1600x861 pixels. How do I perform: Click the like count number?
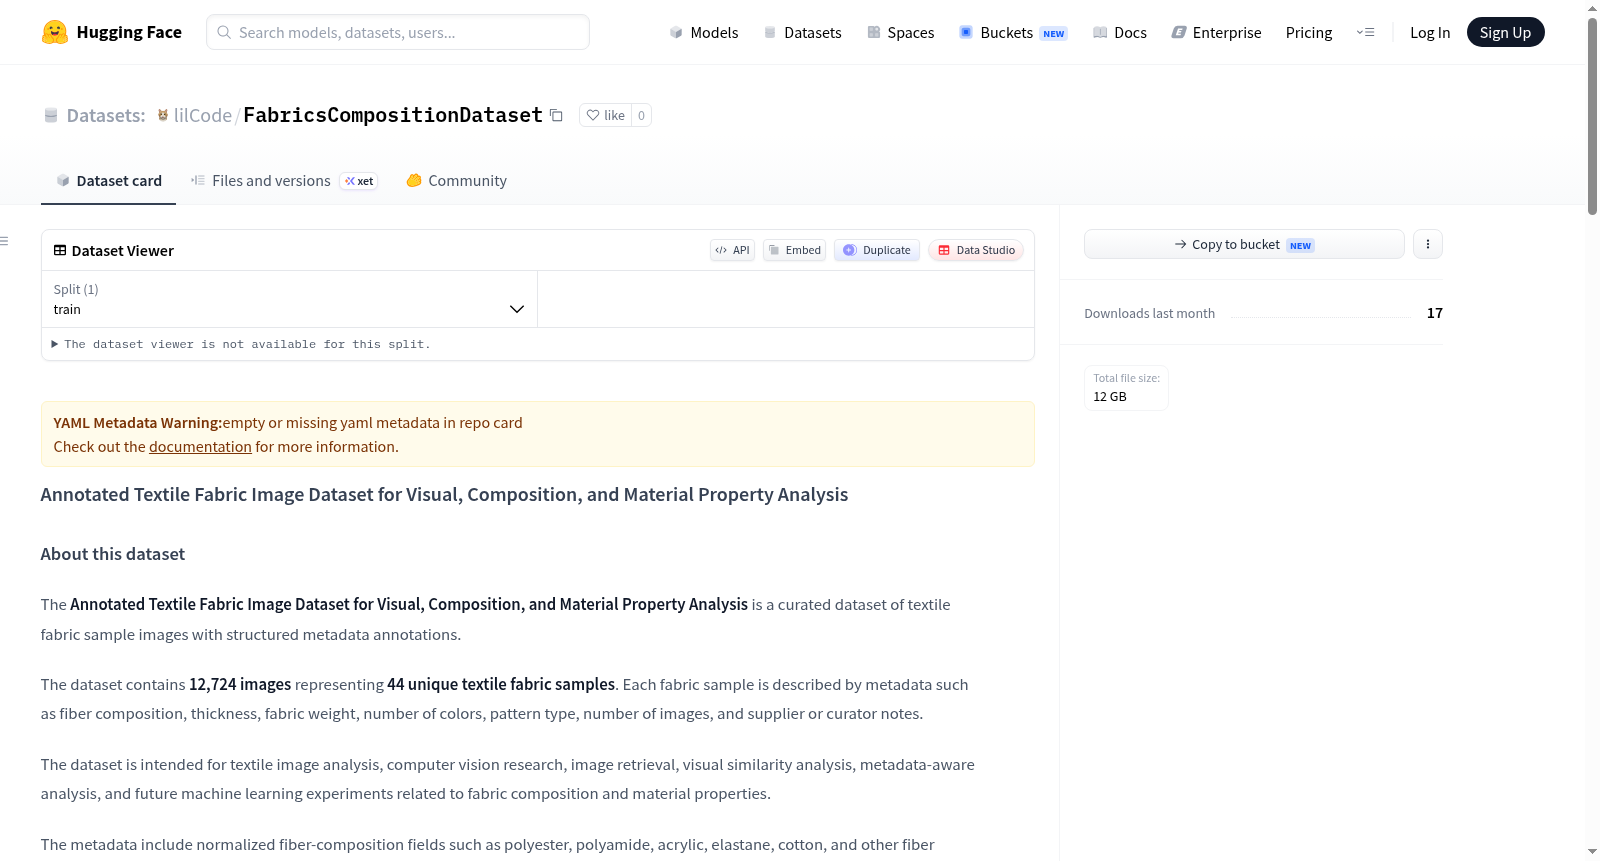tap(641, 115)
